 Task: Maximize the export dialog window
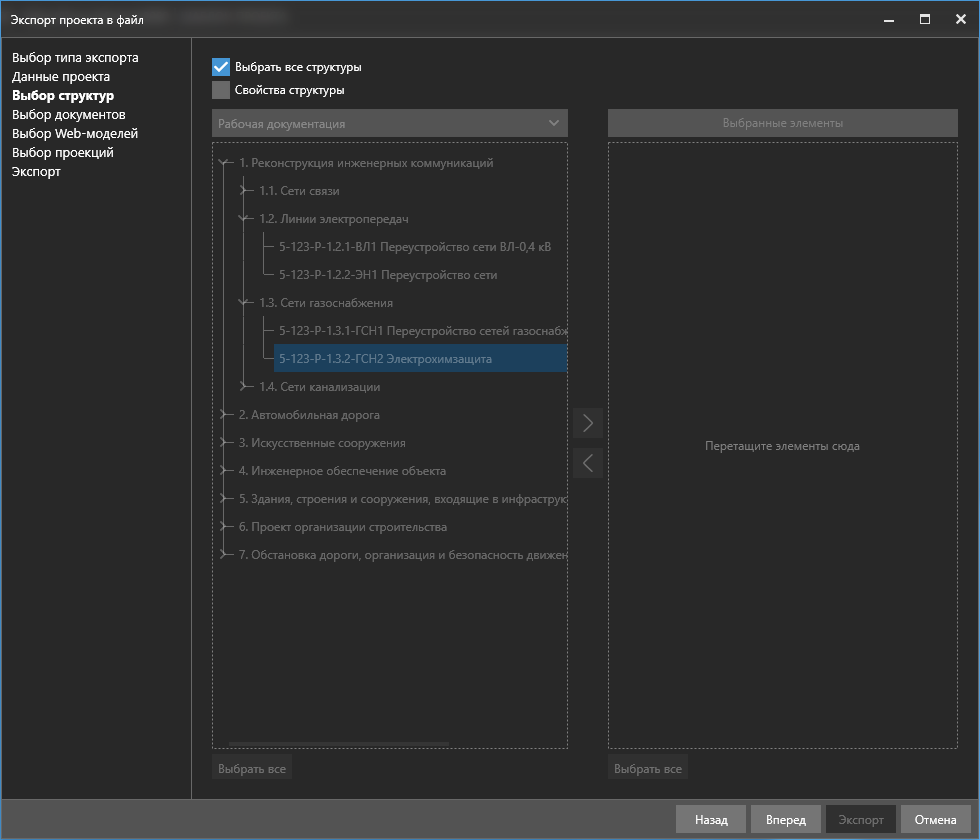point(925,19)
